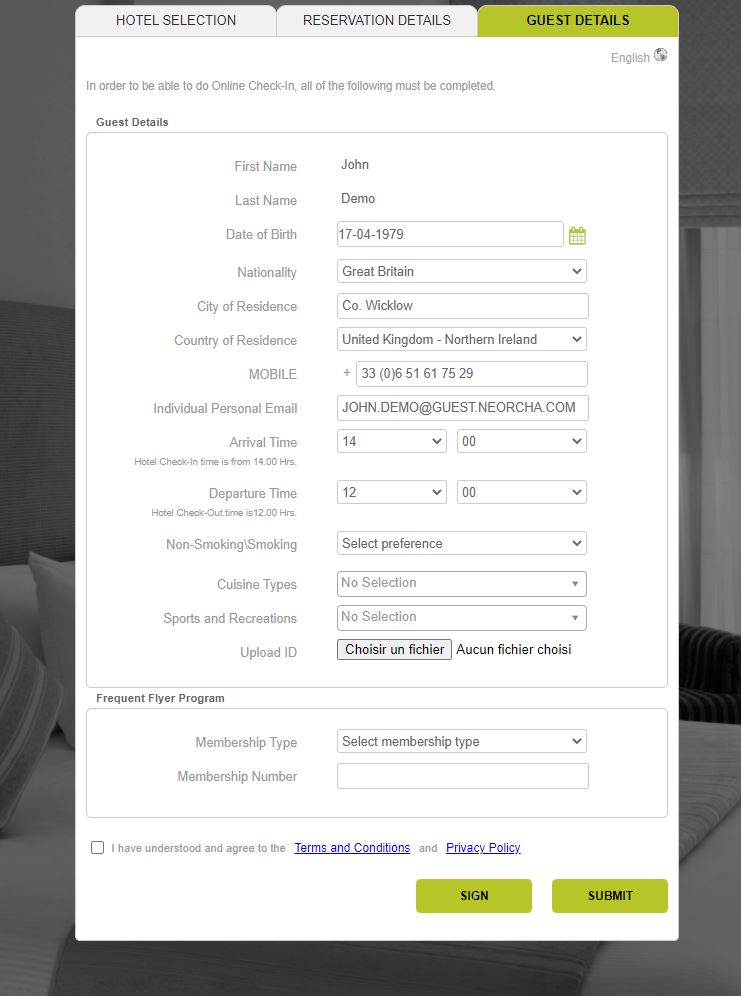The width and height of the screenshot is (741, 996).
Task: Click the Sign button
Action: 473,896
